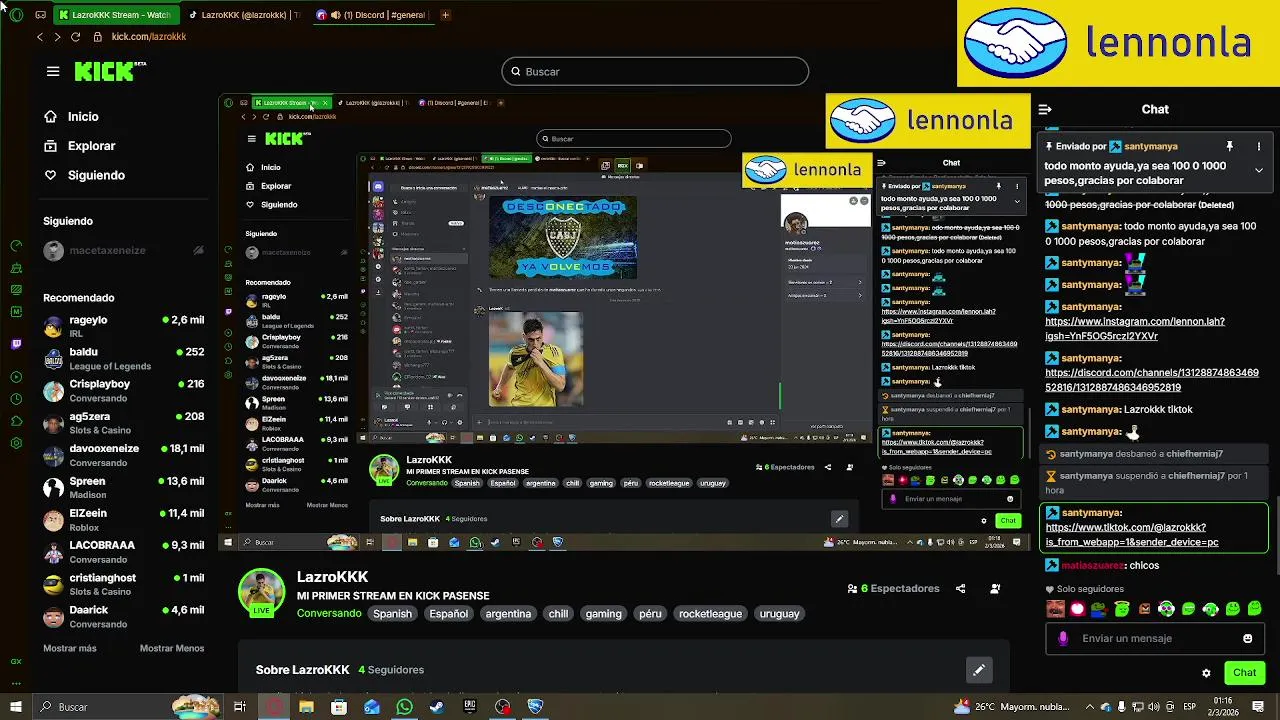Open the Discord channel link in chat

click(x=1151, y=380)
